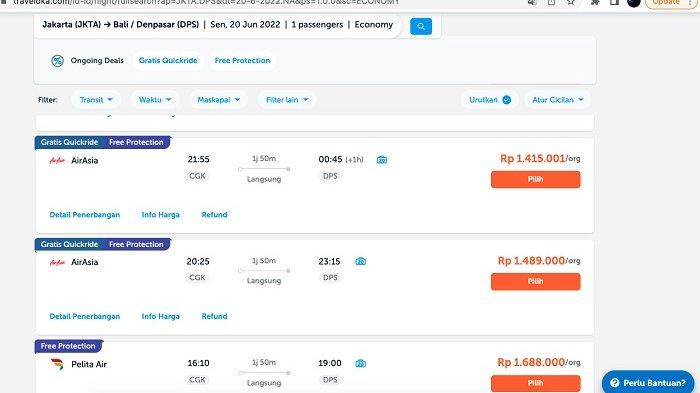
Task: Select Pilih for Rp 1.415.001 flight
Action: 536,180
